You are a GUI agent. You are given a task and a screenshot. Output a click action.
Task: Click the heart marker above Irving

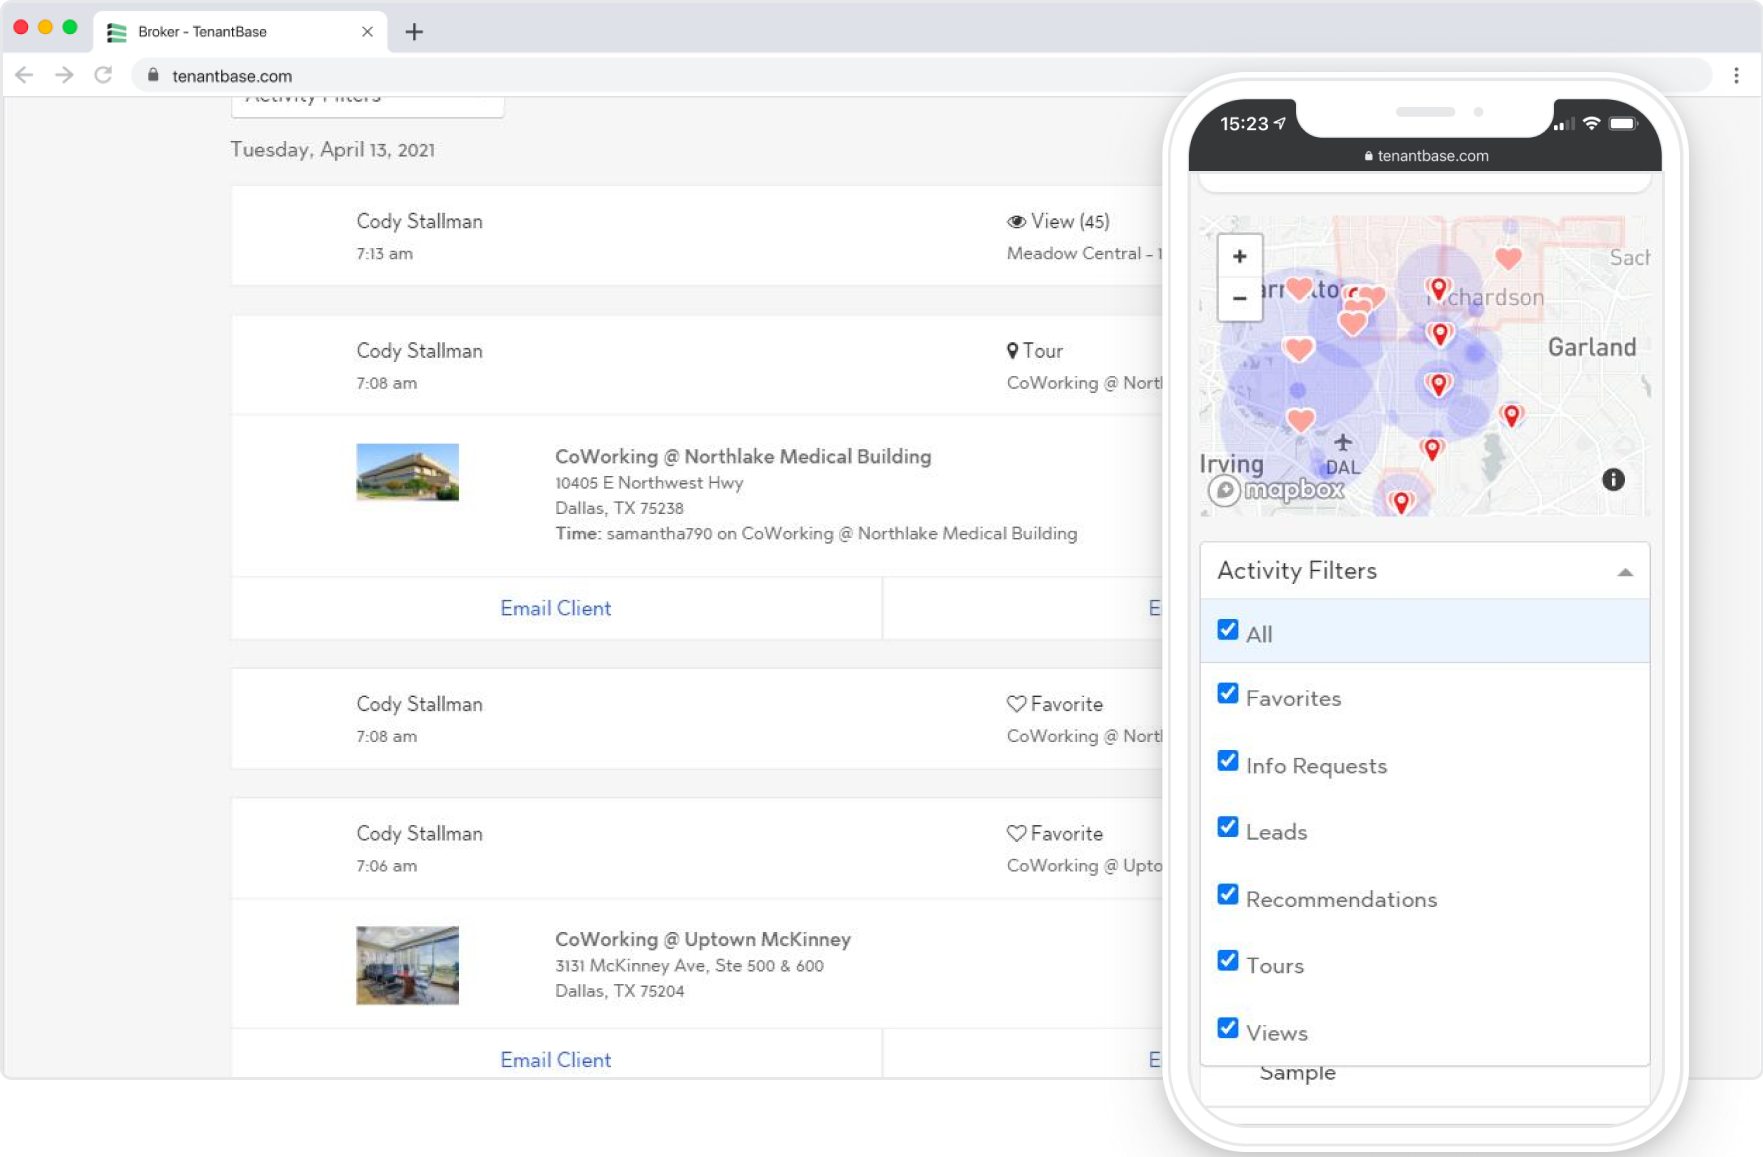pyautogui.click(x=1300, y=420)
